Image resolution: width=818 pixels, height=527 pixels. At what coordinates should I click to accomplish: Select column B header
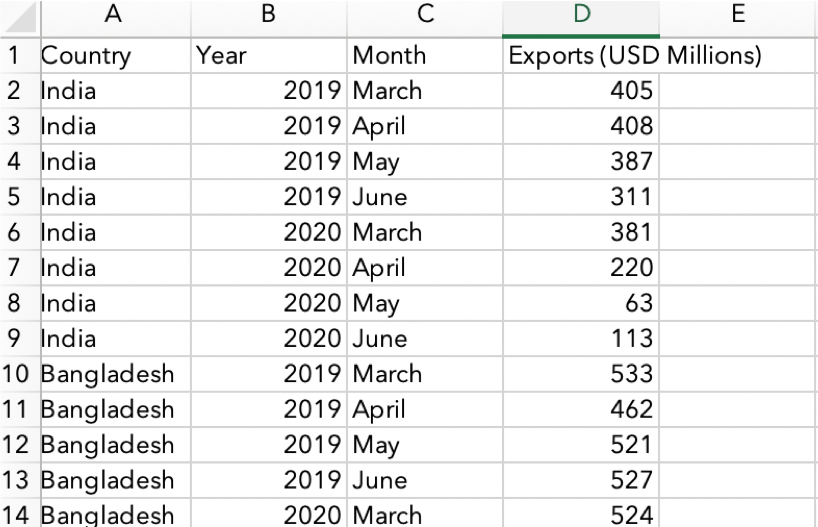(x=268, y=15)
